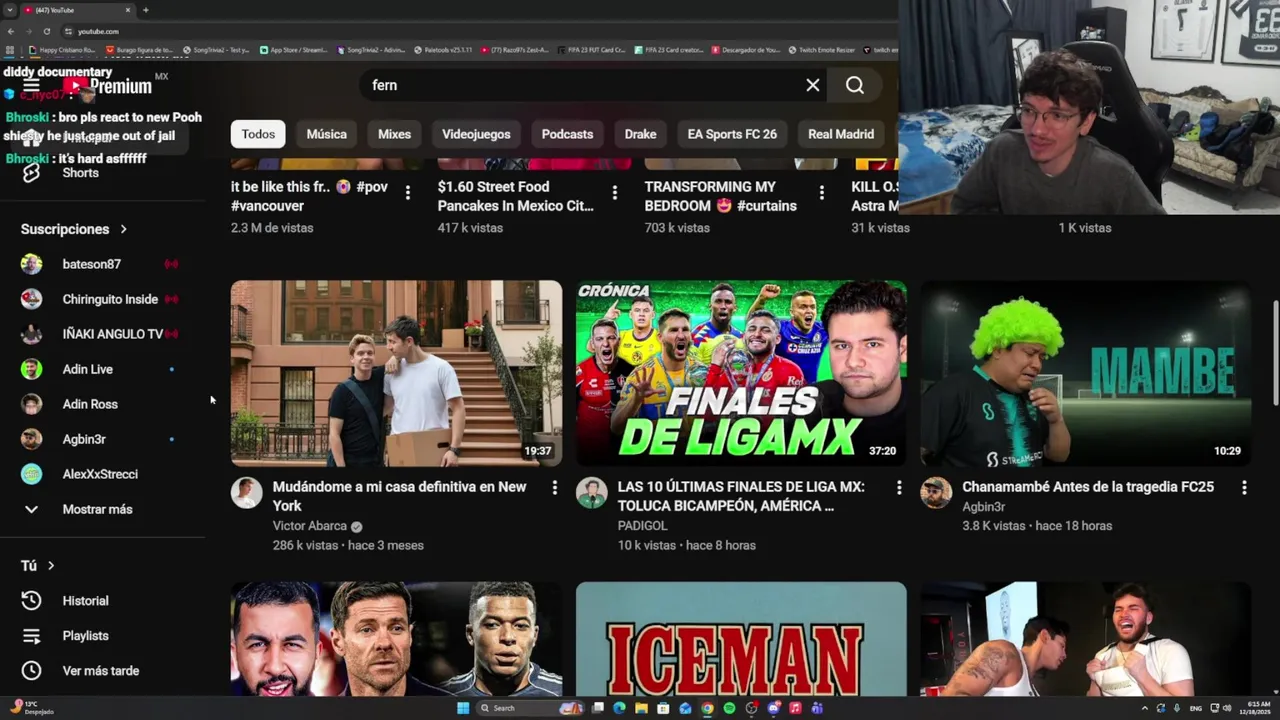1280x720 pixels.
Task: Open Spotify from the taskbar
Action: pyautogui.click(x=729, y=708)
